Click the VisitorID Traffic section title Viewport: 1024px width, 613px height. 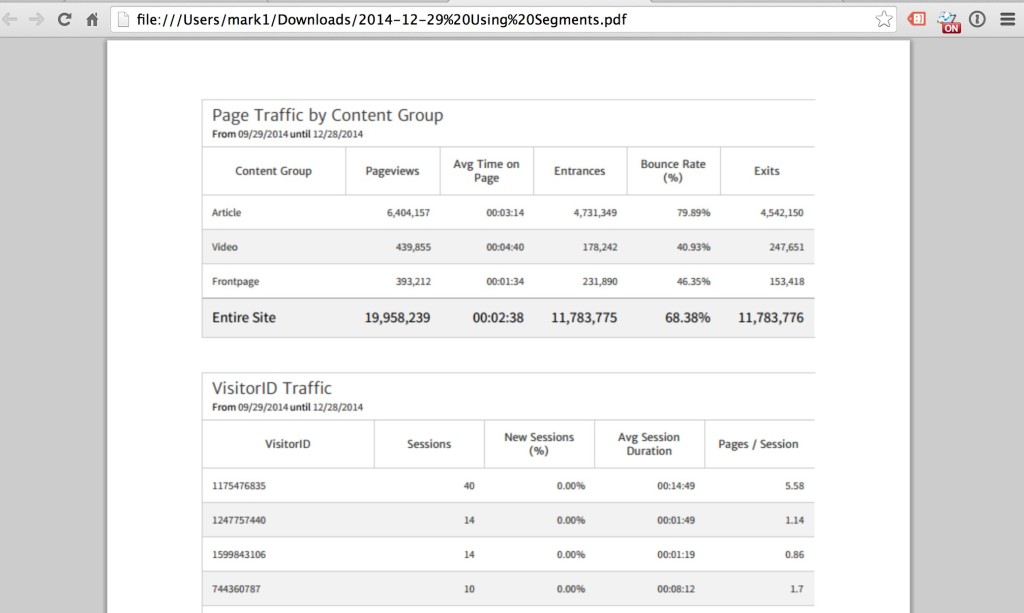271,388
